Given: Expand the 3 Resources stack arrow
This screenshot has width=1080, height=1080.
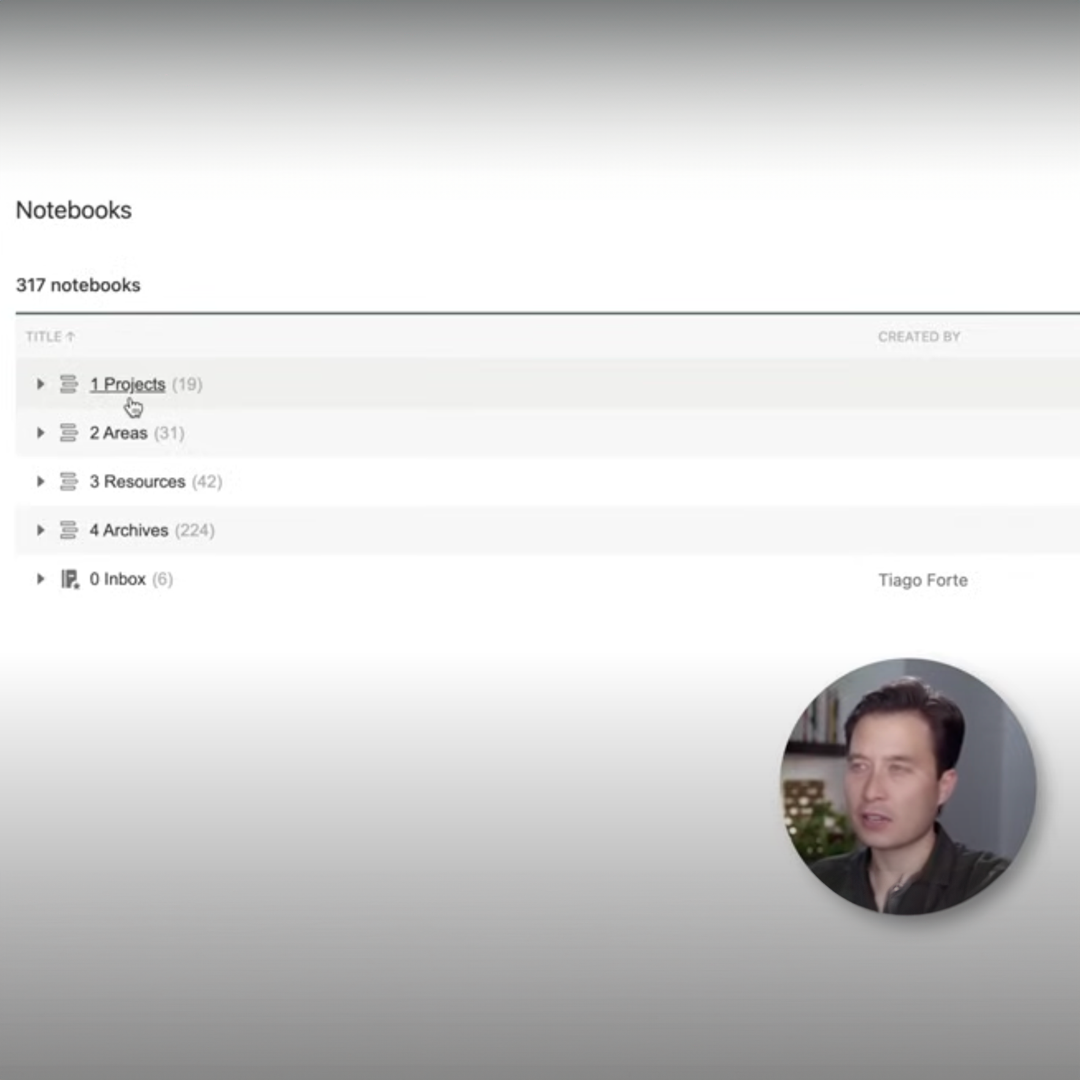Looking at the screenshot, I should (x=40, y=482).
